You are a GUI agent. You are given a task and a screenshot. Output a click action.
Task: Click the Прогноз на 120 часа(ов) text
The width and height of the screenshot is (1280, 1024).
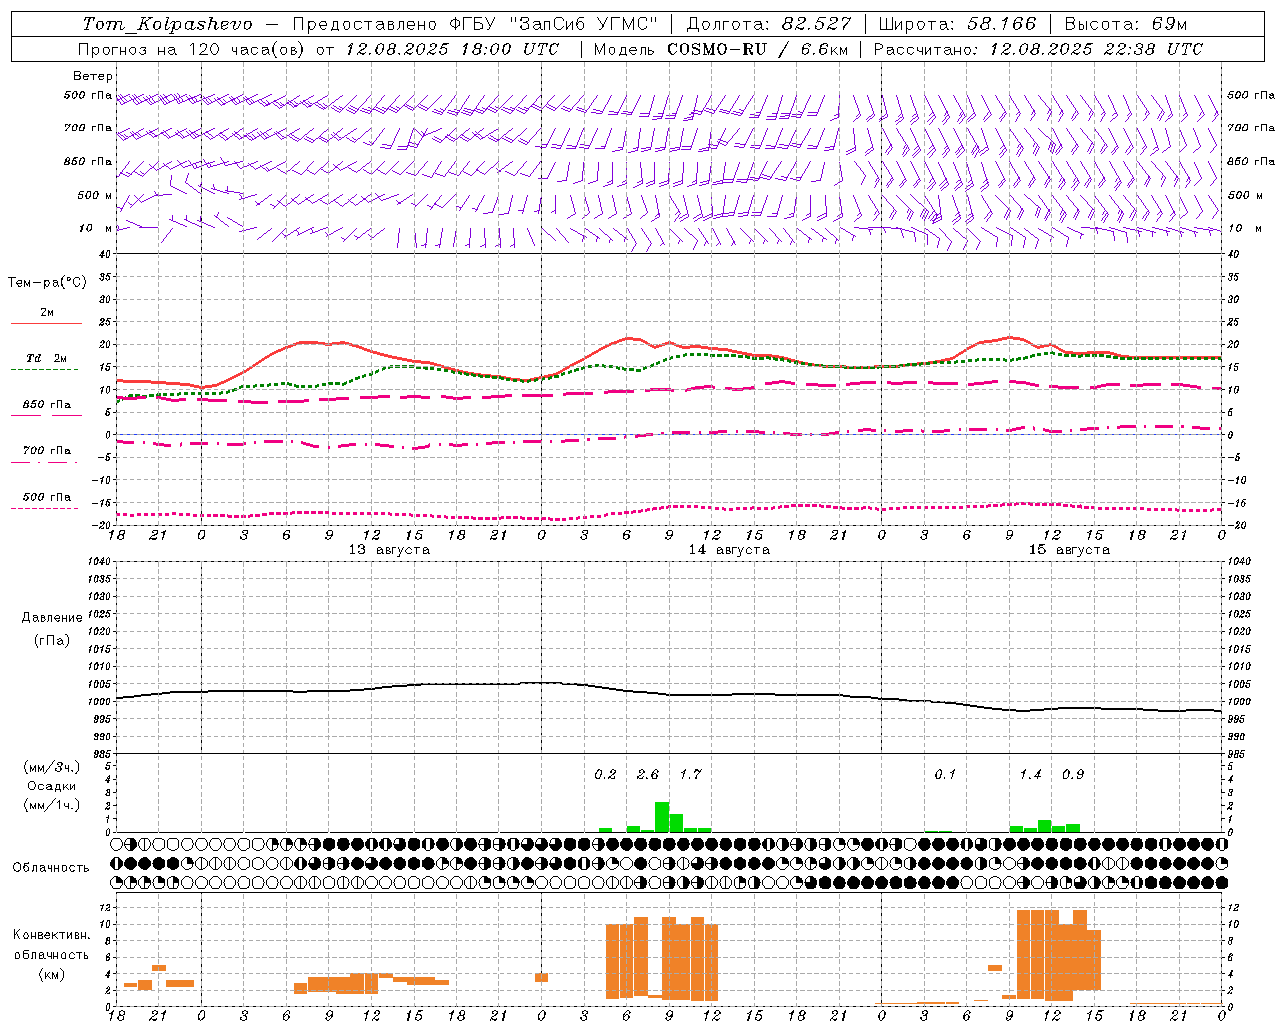pyautogui.click(x=192, y=49)
